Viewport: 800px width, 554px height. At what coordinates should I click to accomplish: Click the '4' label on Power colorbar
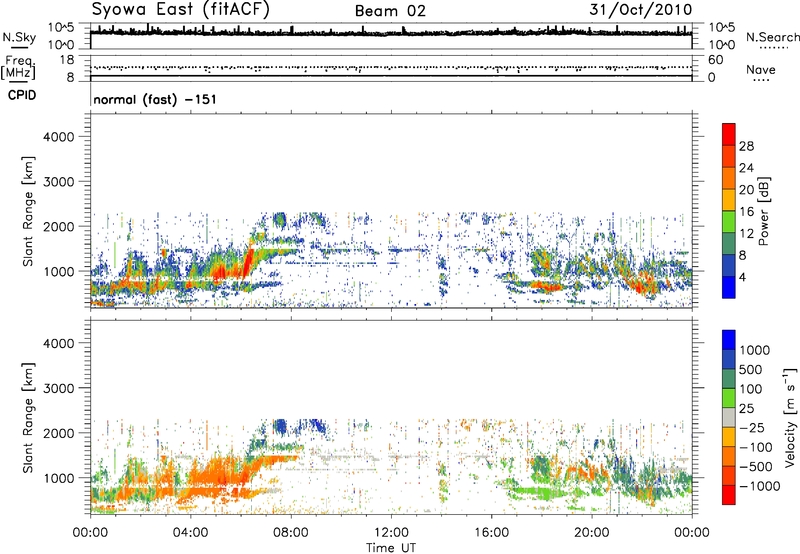(x=742, y=277)
